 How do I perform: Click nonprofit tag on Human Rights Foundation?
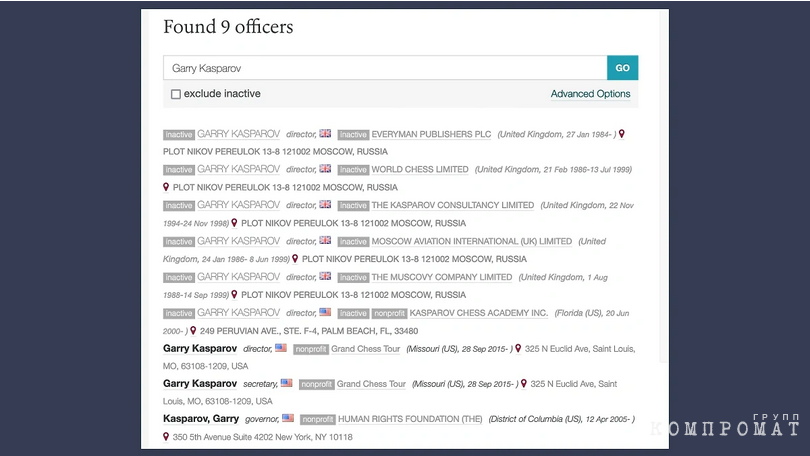[318, 420]
